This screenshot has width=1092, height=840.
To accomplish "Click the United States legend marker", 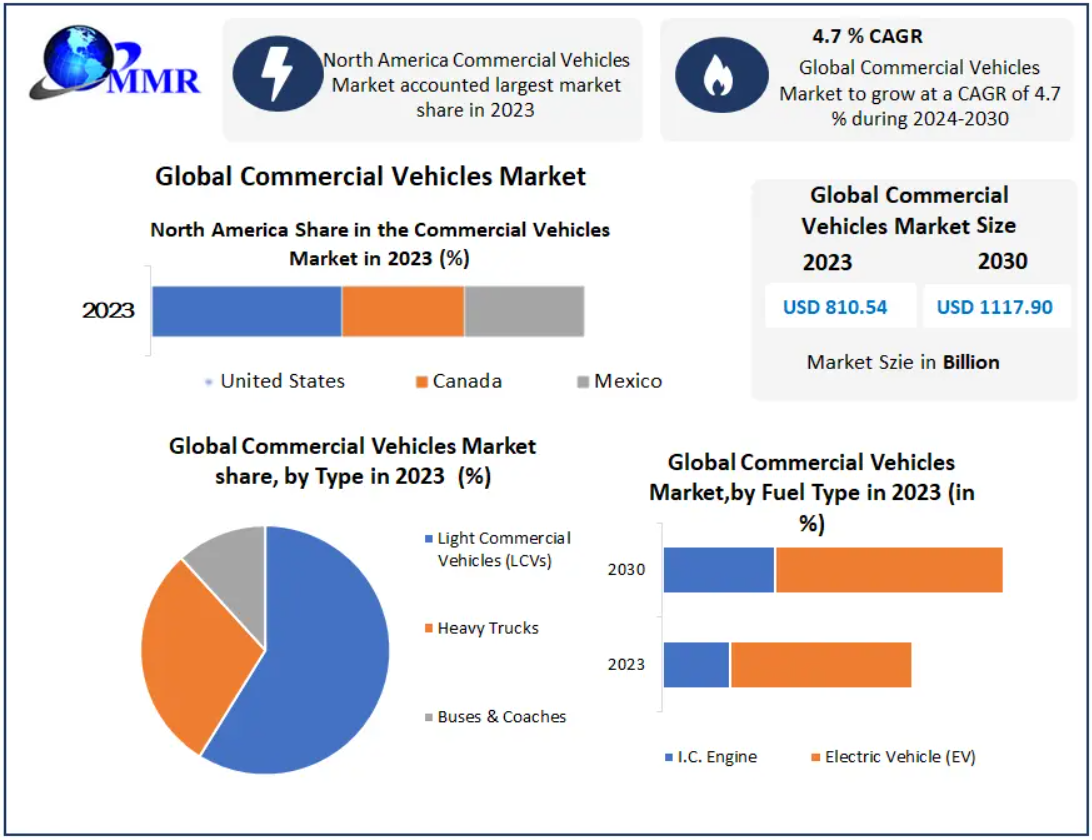I will (207, 382).
